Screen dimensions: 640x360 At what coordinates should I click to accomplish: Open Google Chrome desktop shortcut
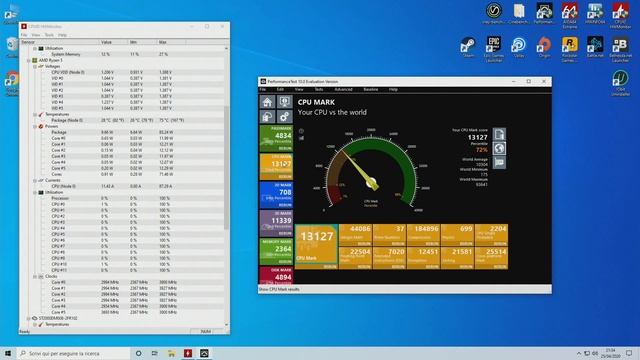[11, 84]
